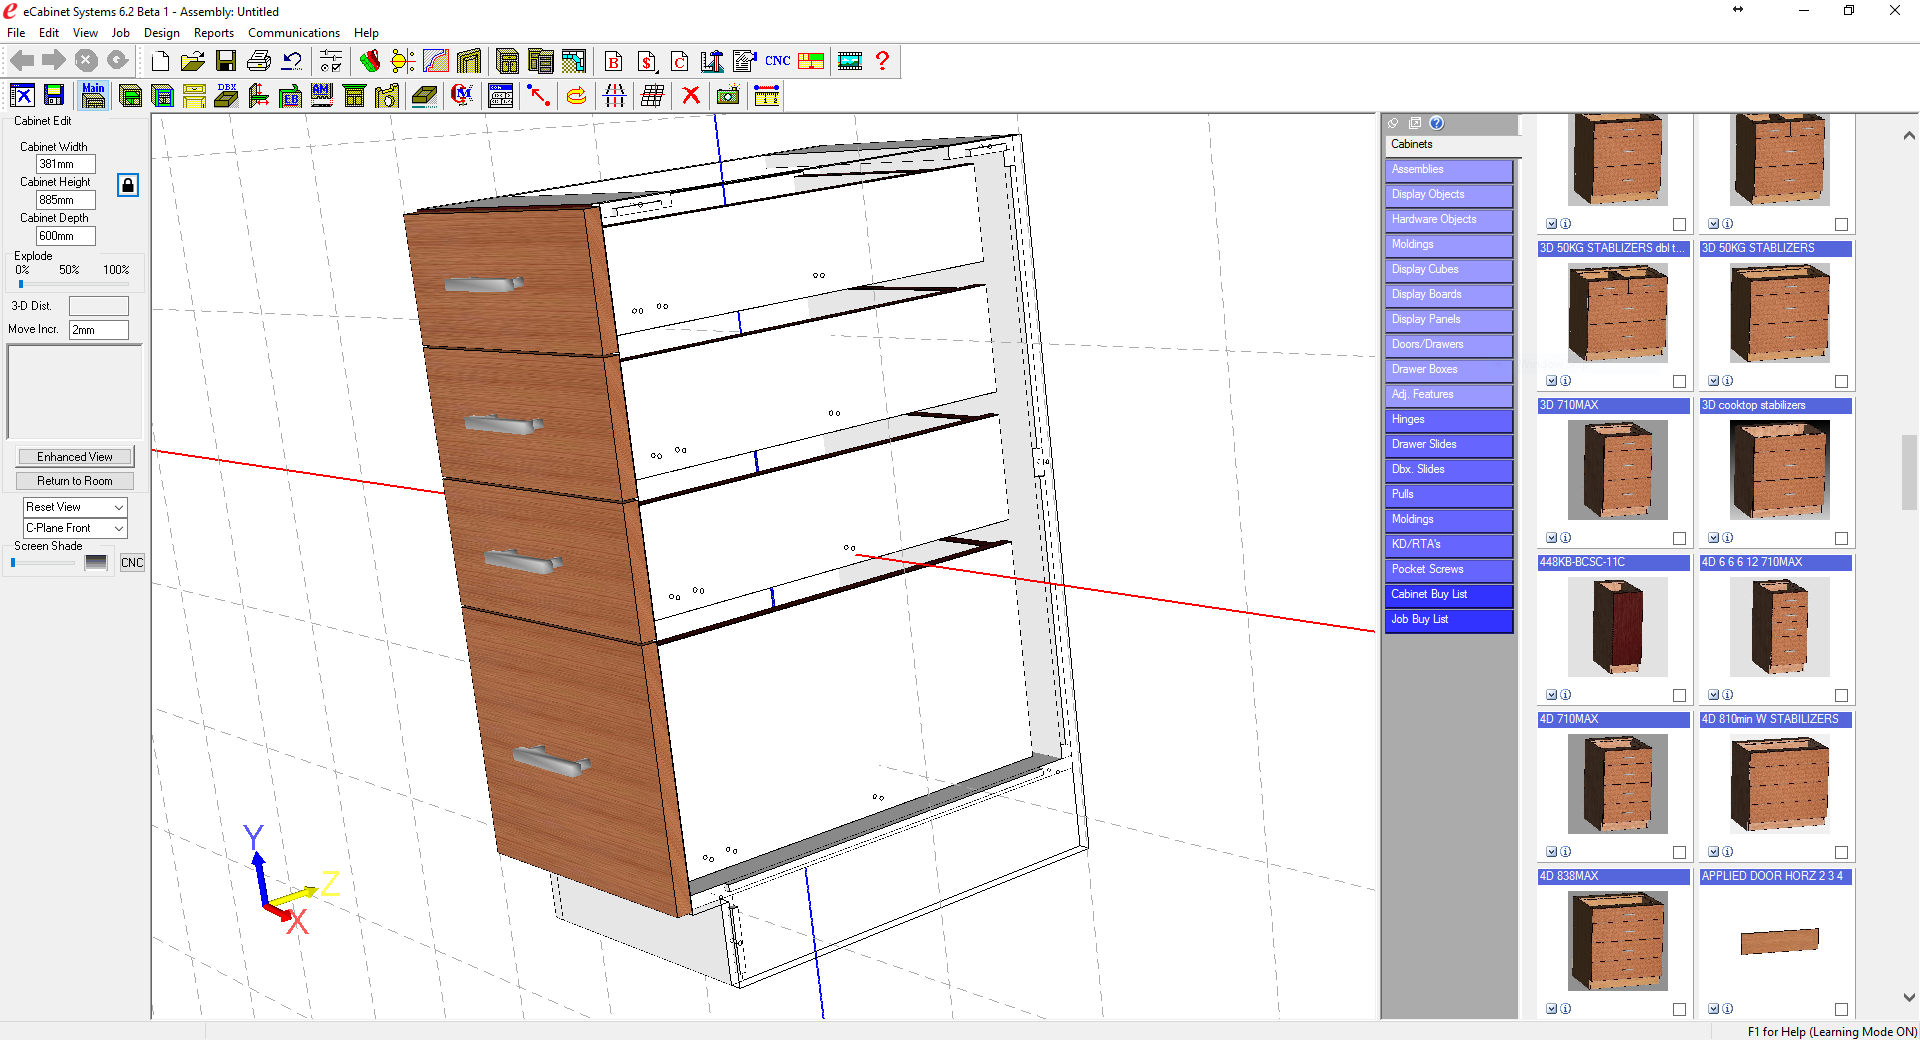Viewport: 1920px width, 1040px height.
Task: Open the Design menu
Action: tap(161, 33)
